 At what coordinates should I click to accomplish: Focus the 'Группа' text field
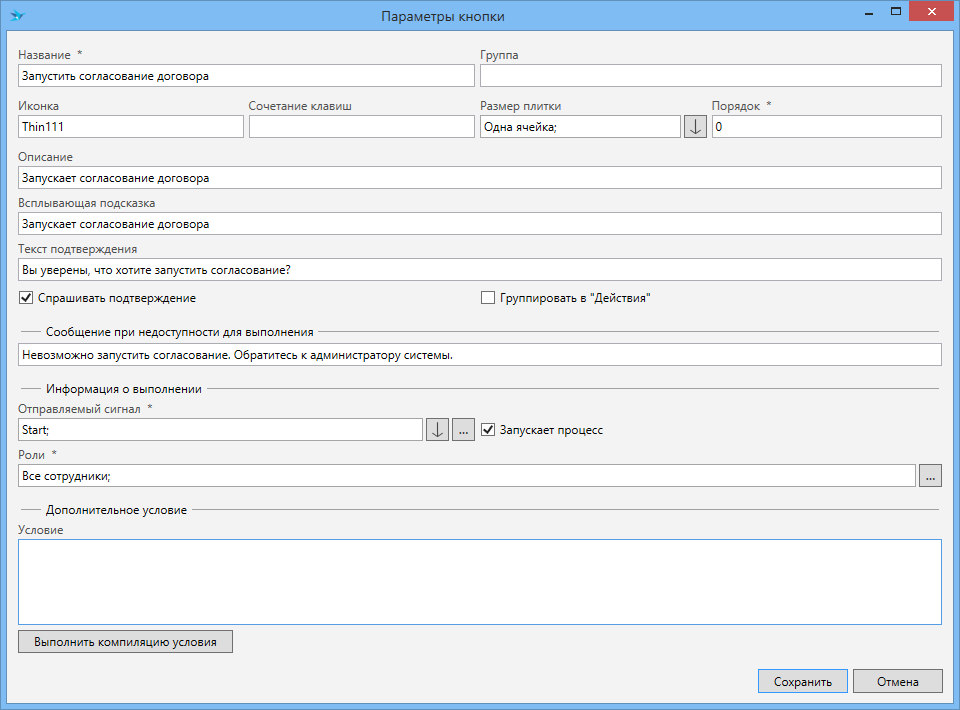click(710, 76)
